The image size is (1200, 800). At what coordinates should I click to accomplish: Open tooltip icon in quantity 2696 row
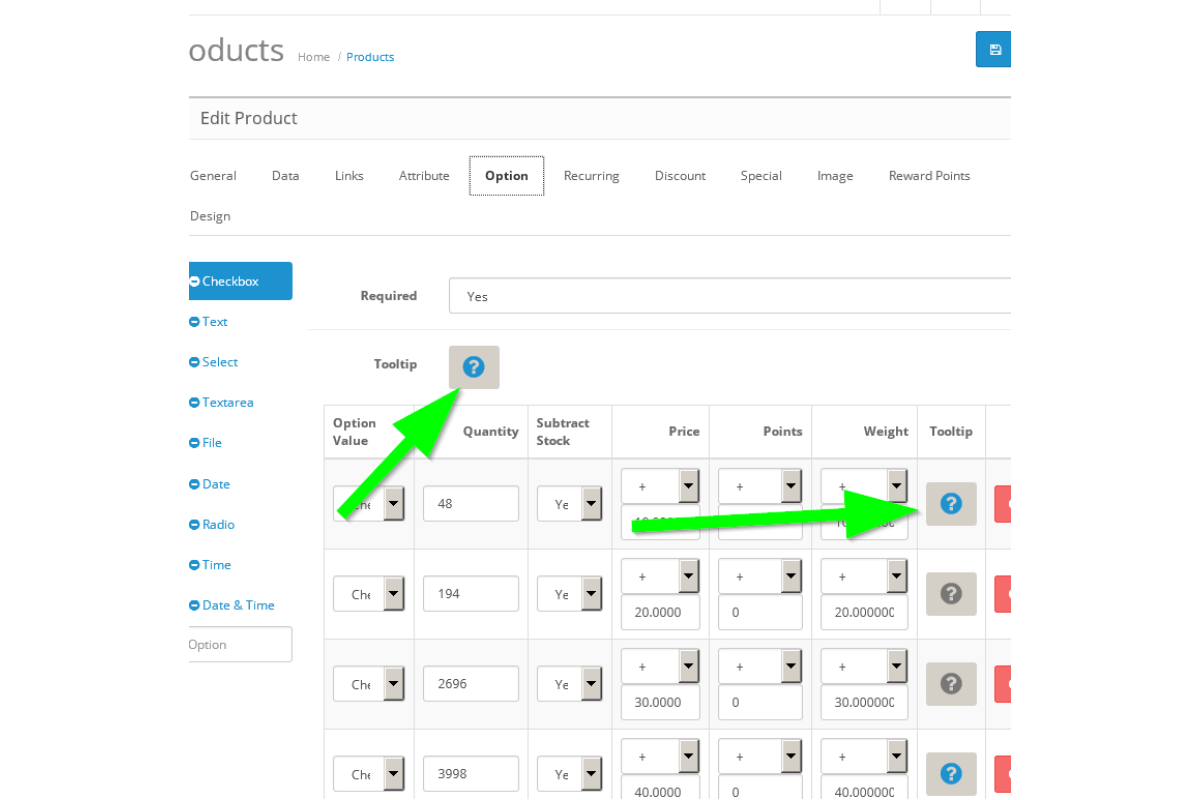(951, 684)
